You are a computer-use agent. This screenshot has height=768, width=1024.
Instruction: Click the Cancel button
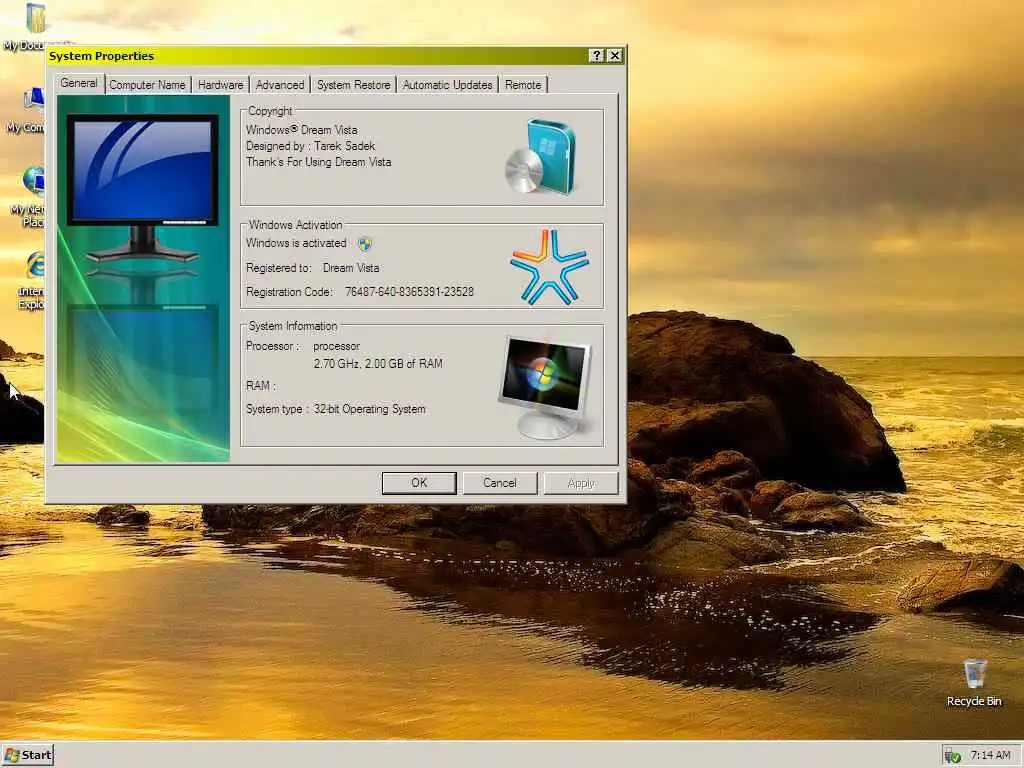[500, 483]
